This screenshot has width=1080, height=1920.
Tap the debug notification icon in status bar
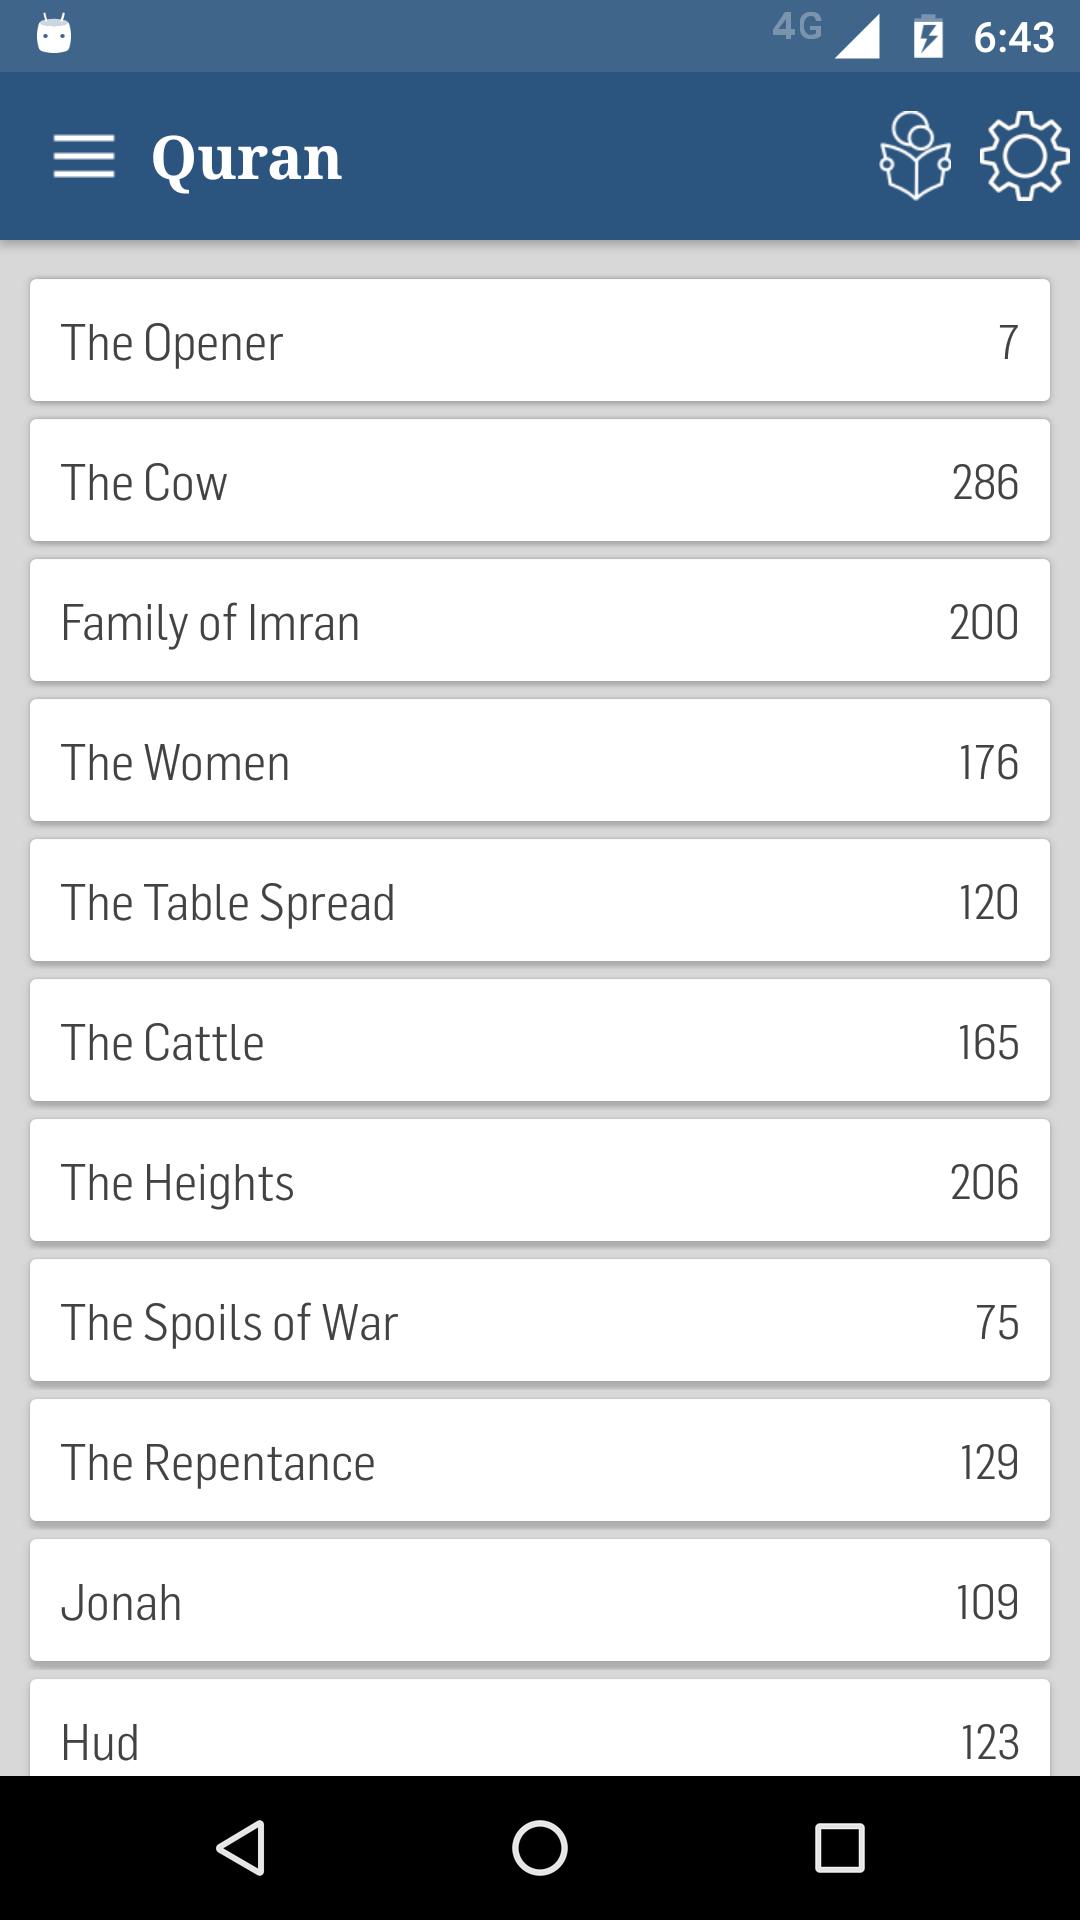click(x=54, y=34)
